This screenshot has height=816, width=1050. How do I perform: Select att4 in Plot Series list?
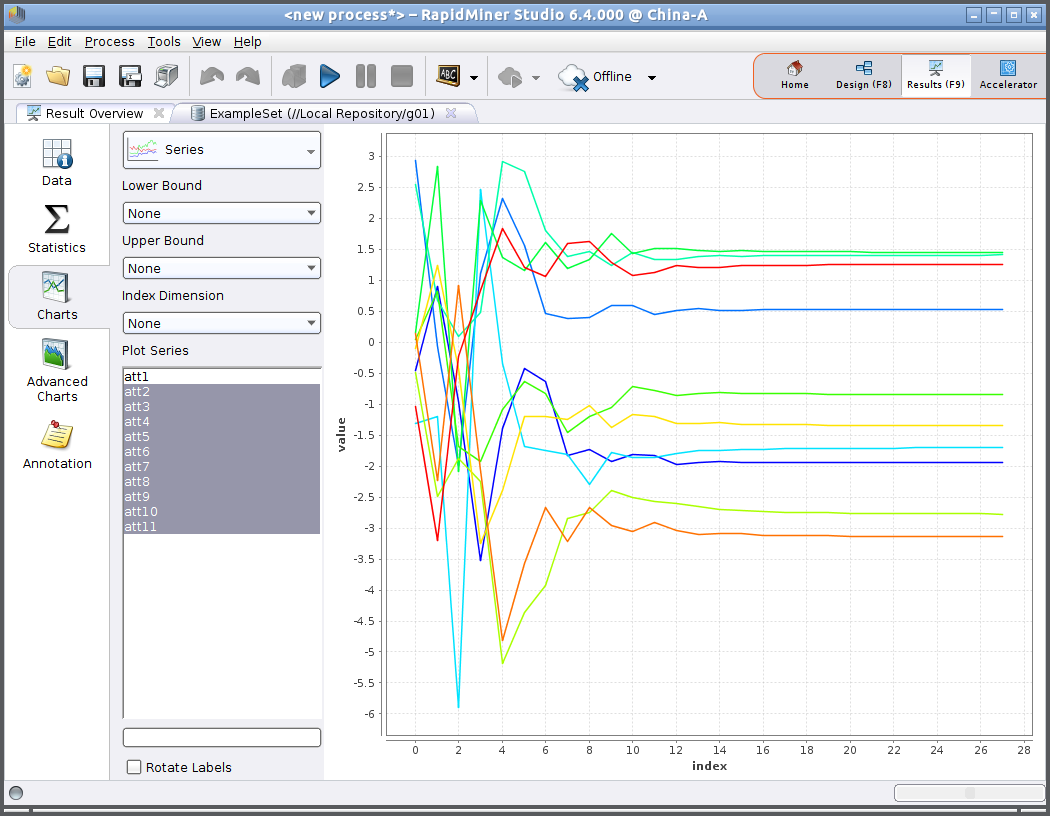coord(222,422)
